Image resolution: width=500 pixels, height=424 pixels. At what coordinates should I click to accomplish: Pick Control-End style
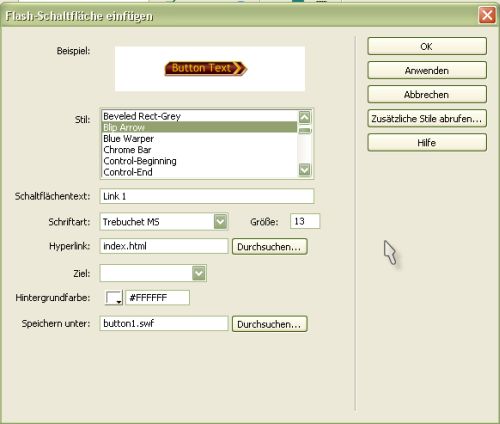pyautogui.click(x=199, y=172)
